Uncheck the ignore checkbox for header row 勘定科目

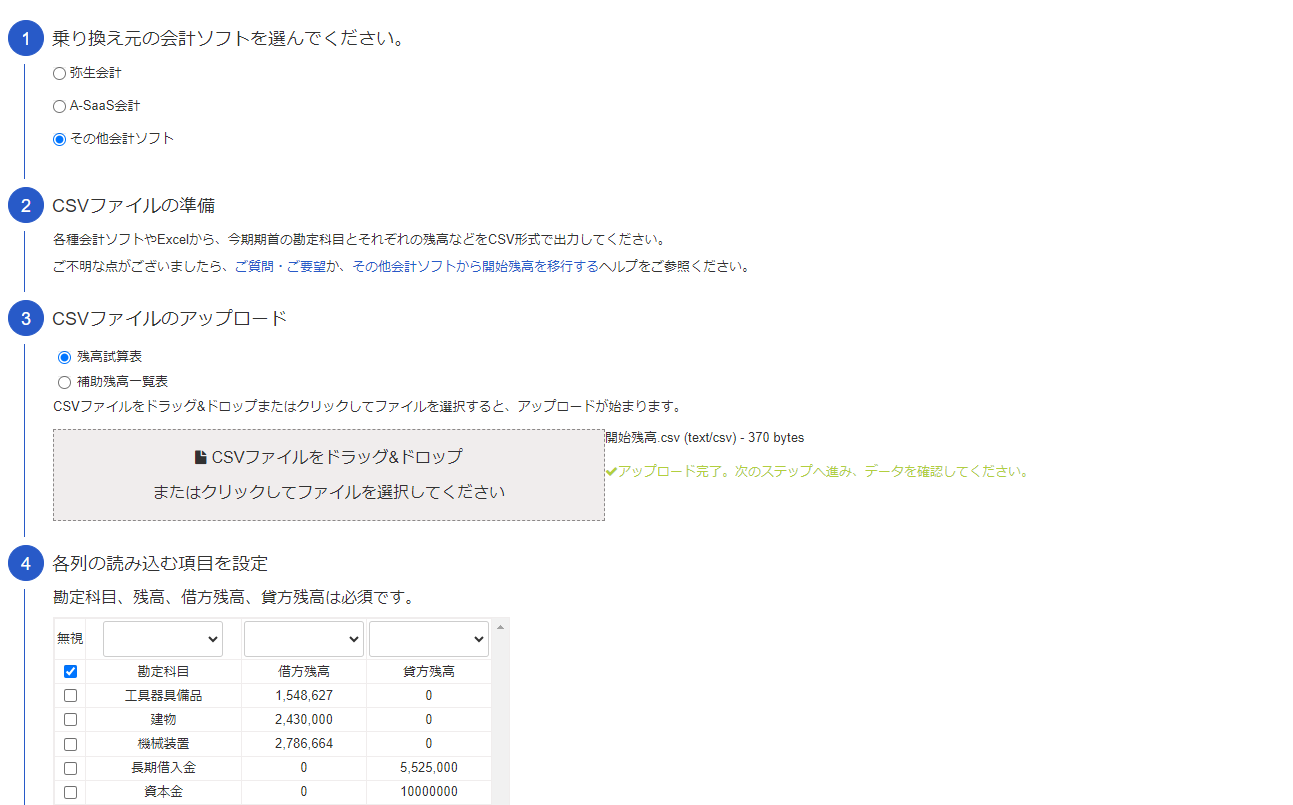[x=70, y=672]
